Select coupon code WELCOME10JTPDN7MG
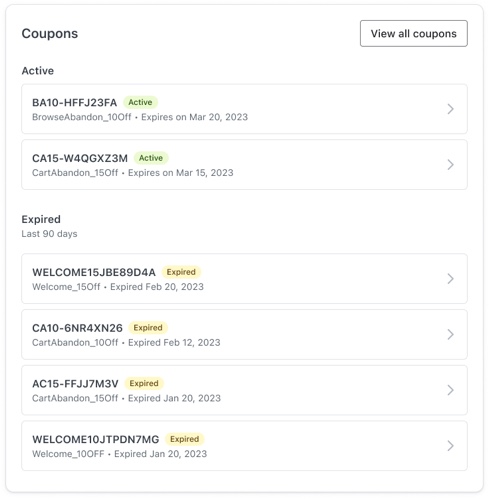 pyautogui.click(x=96, y=439)
